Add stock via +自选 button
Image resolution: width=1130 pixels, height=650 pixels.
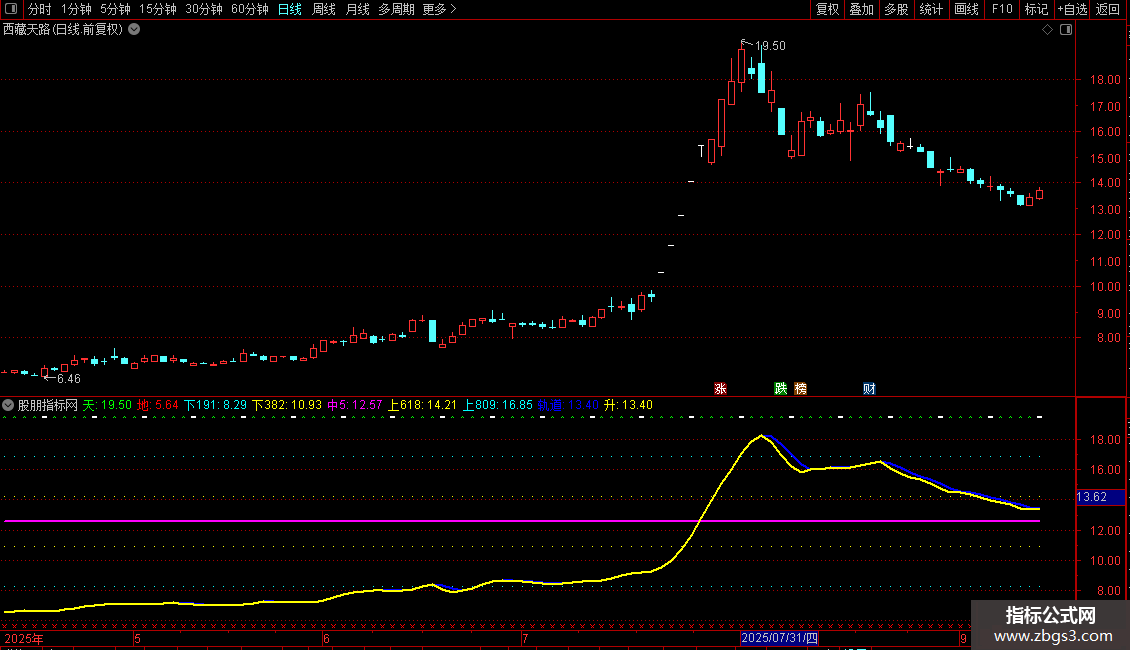point(1072,9)
